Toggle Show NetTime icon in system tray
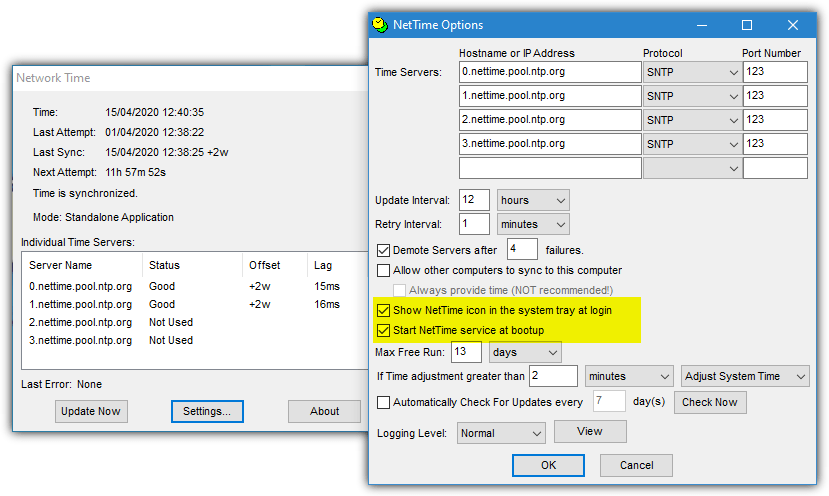The width and height of the screenshot is (829, 496). (383, 310)
